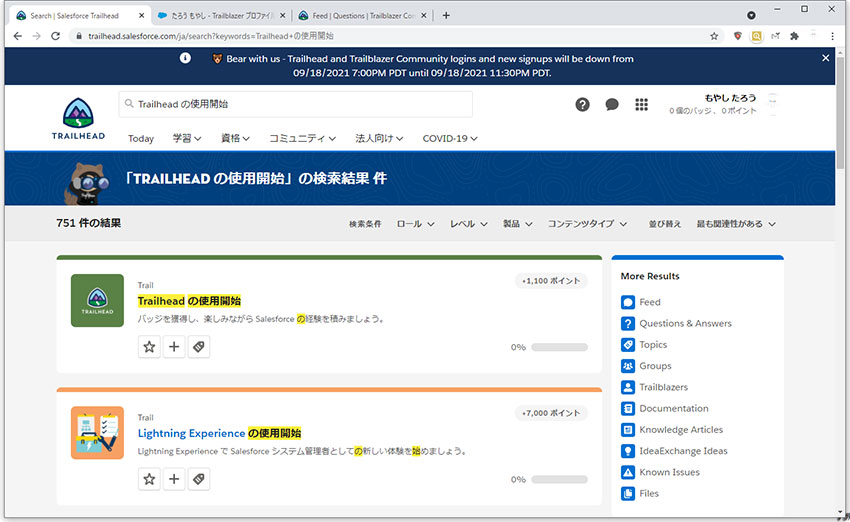This screenshot has width=850, height=522.
Task: Add Lightning Experience trail with plus icon
Action: pos(174,479)
